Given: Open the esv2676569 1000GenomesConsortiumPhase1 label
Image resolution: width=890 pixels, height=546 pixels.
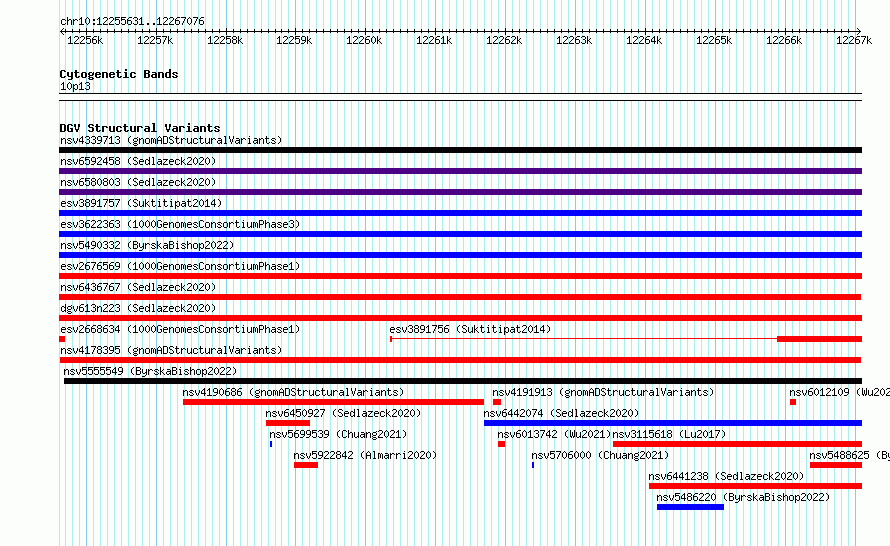Looking at the screenshot, I should tap(180, 266).
